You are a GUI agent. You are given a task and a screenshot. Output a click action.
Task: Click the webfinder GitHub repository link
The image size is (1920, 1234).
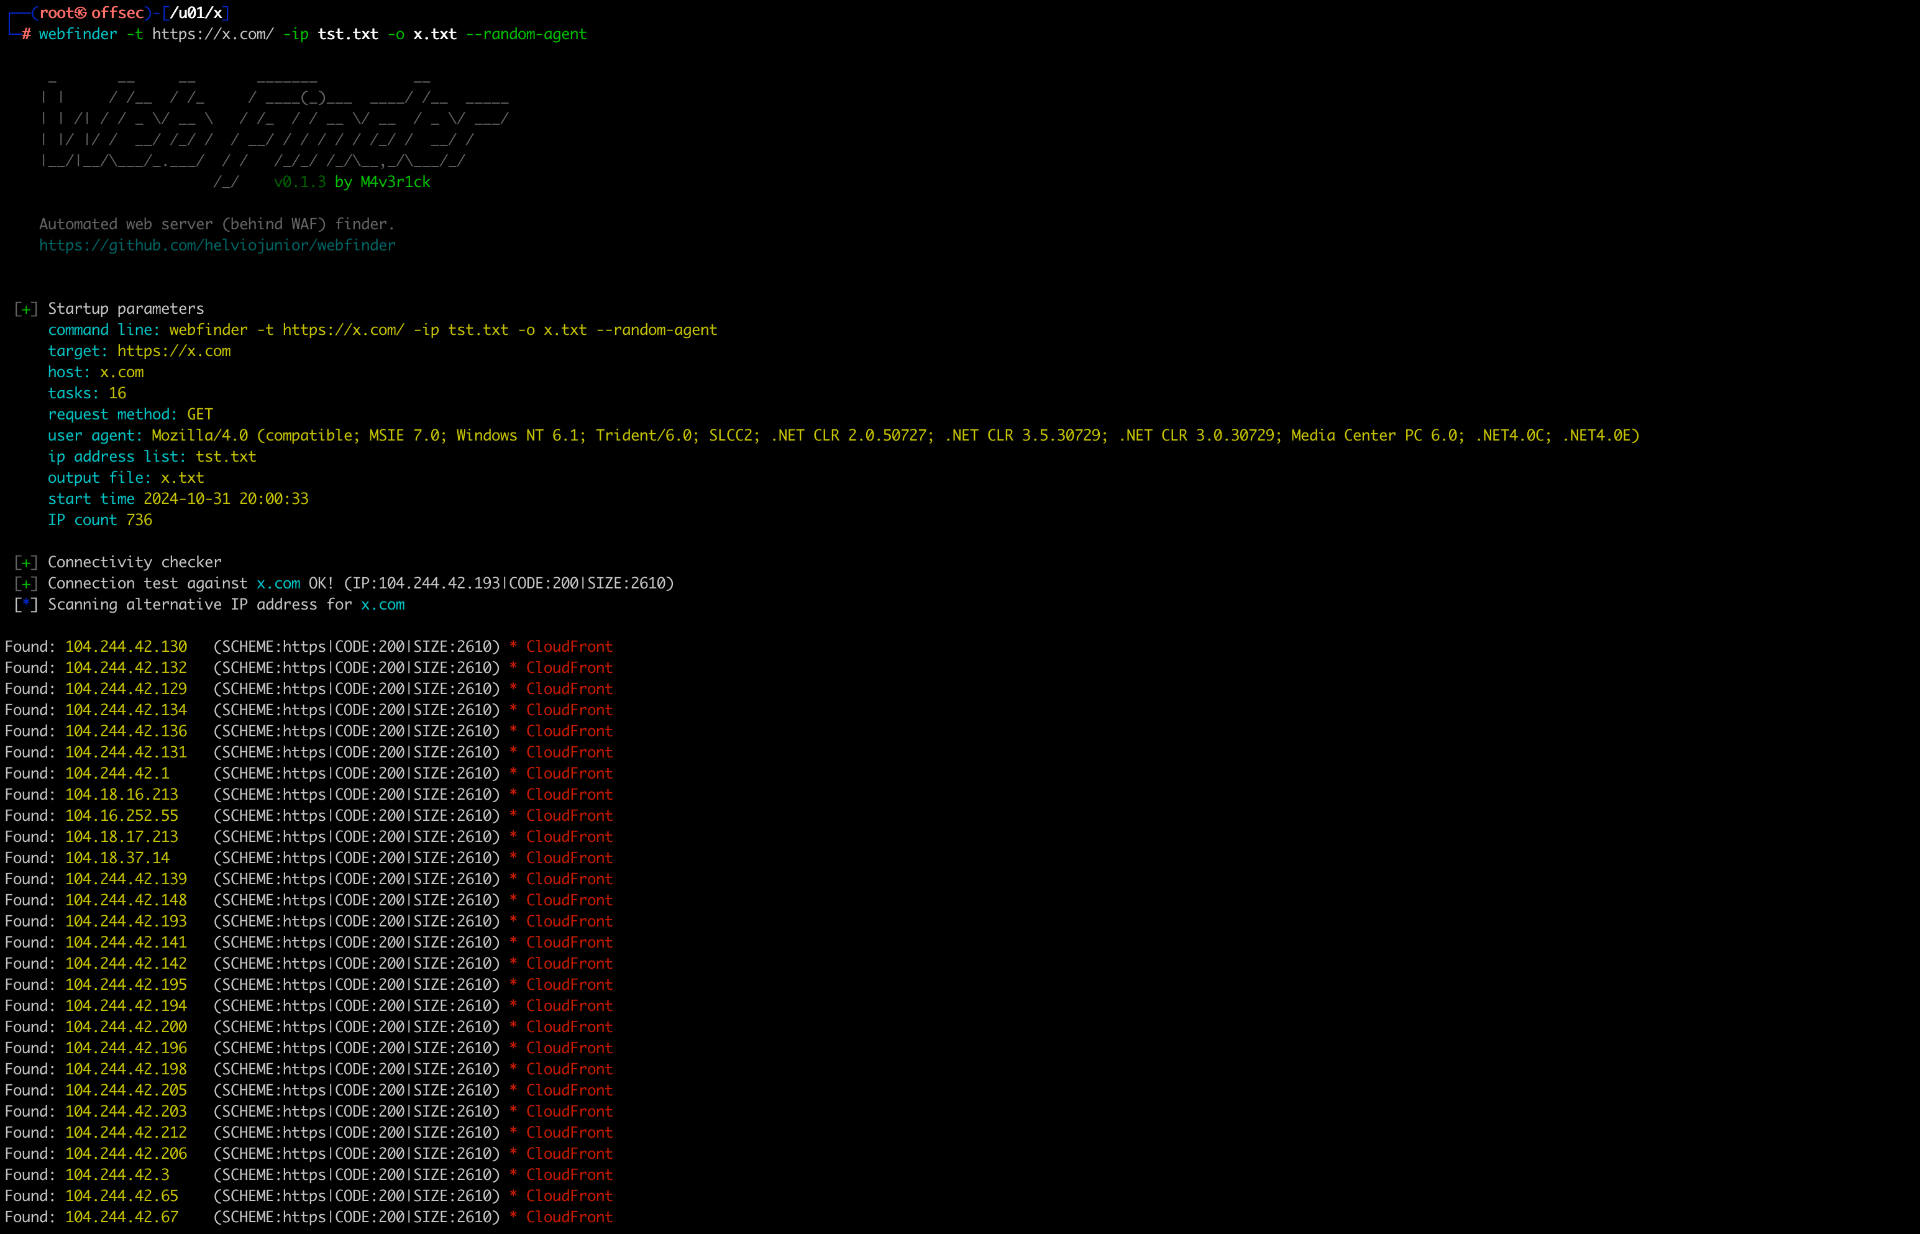tap(217, 245)
